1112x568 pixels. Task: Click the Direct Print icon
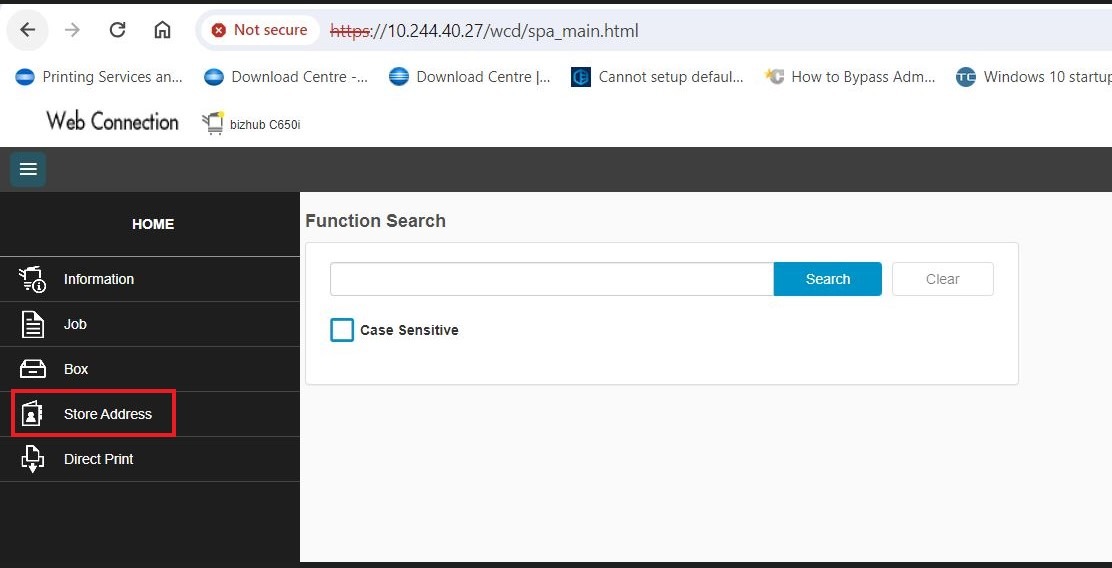[x=33, y=459]
